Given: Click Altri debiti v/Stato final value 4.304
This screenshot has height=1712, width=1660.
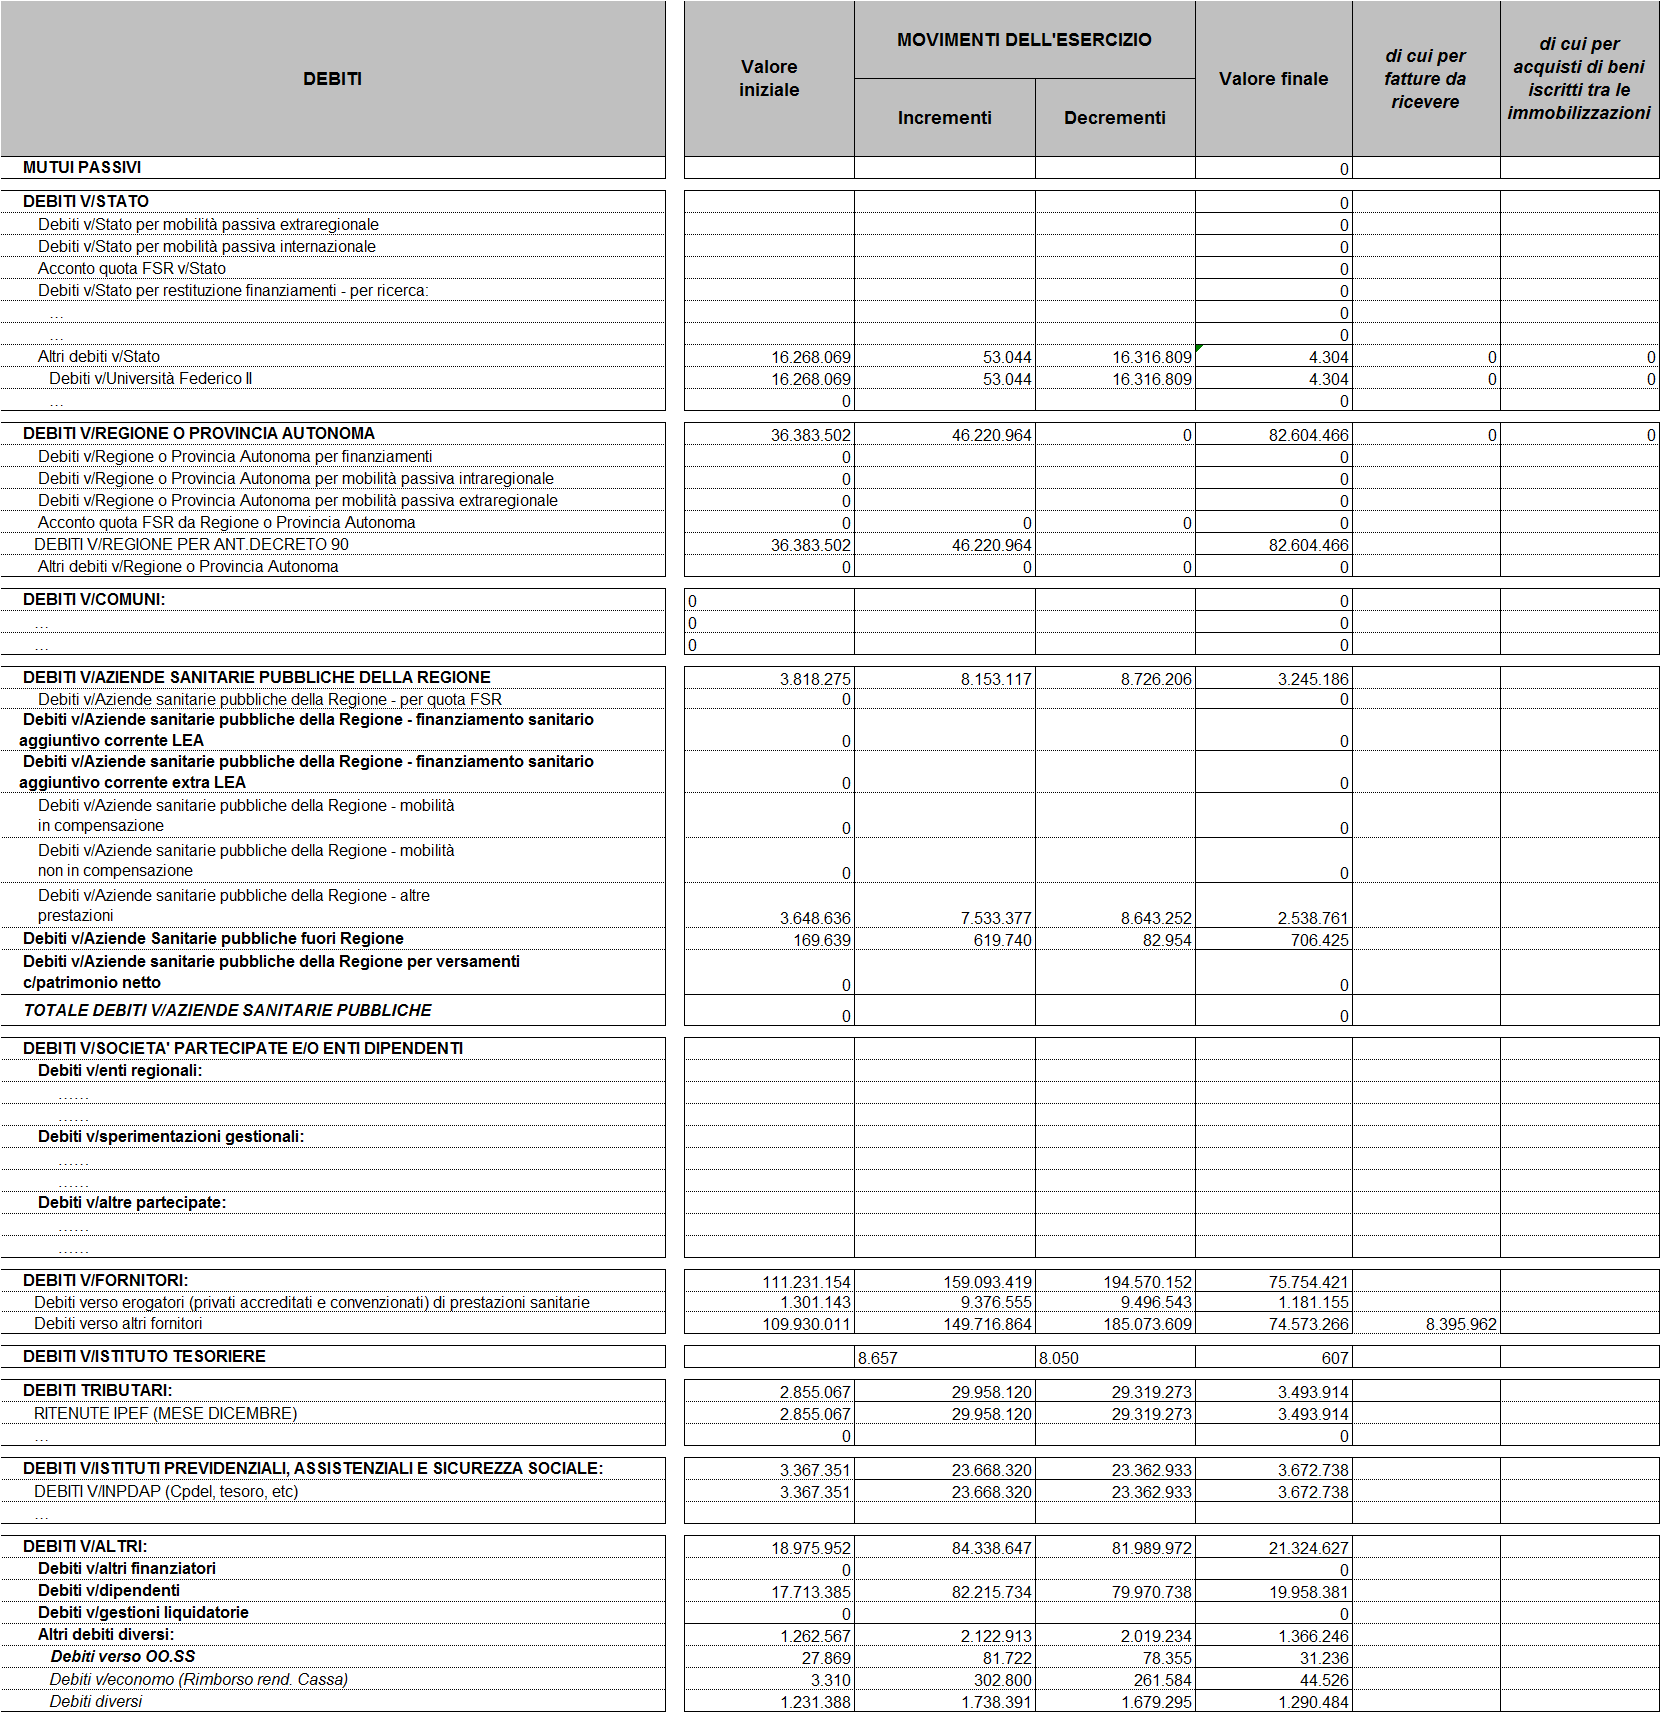Looking at the screenshot, I should 1328,357.
